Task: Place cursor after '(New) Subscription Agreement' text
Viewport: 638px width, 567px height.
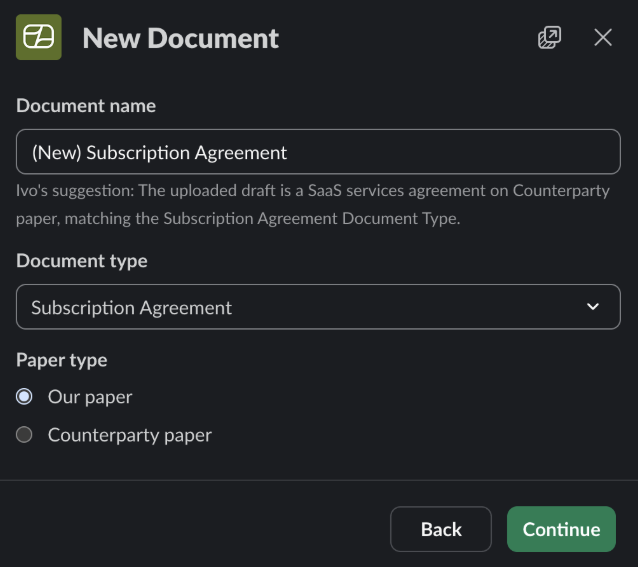Action: pos(288,153)
